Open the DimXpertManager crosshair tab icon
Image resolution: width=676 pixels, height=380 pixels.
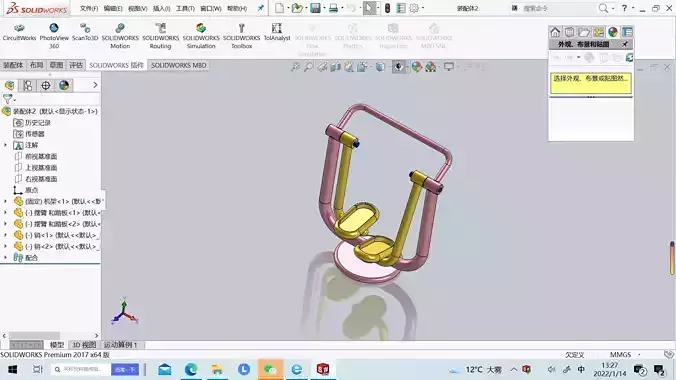[46, 85]
